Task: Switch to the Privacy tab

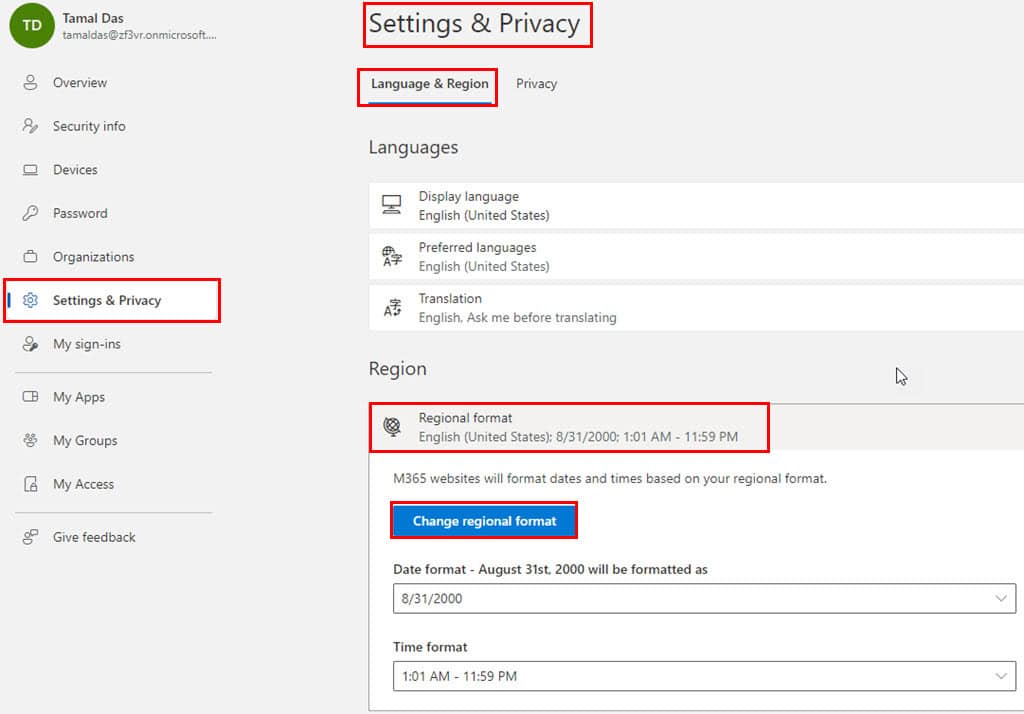Action: (x=537, y=84)
